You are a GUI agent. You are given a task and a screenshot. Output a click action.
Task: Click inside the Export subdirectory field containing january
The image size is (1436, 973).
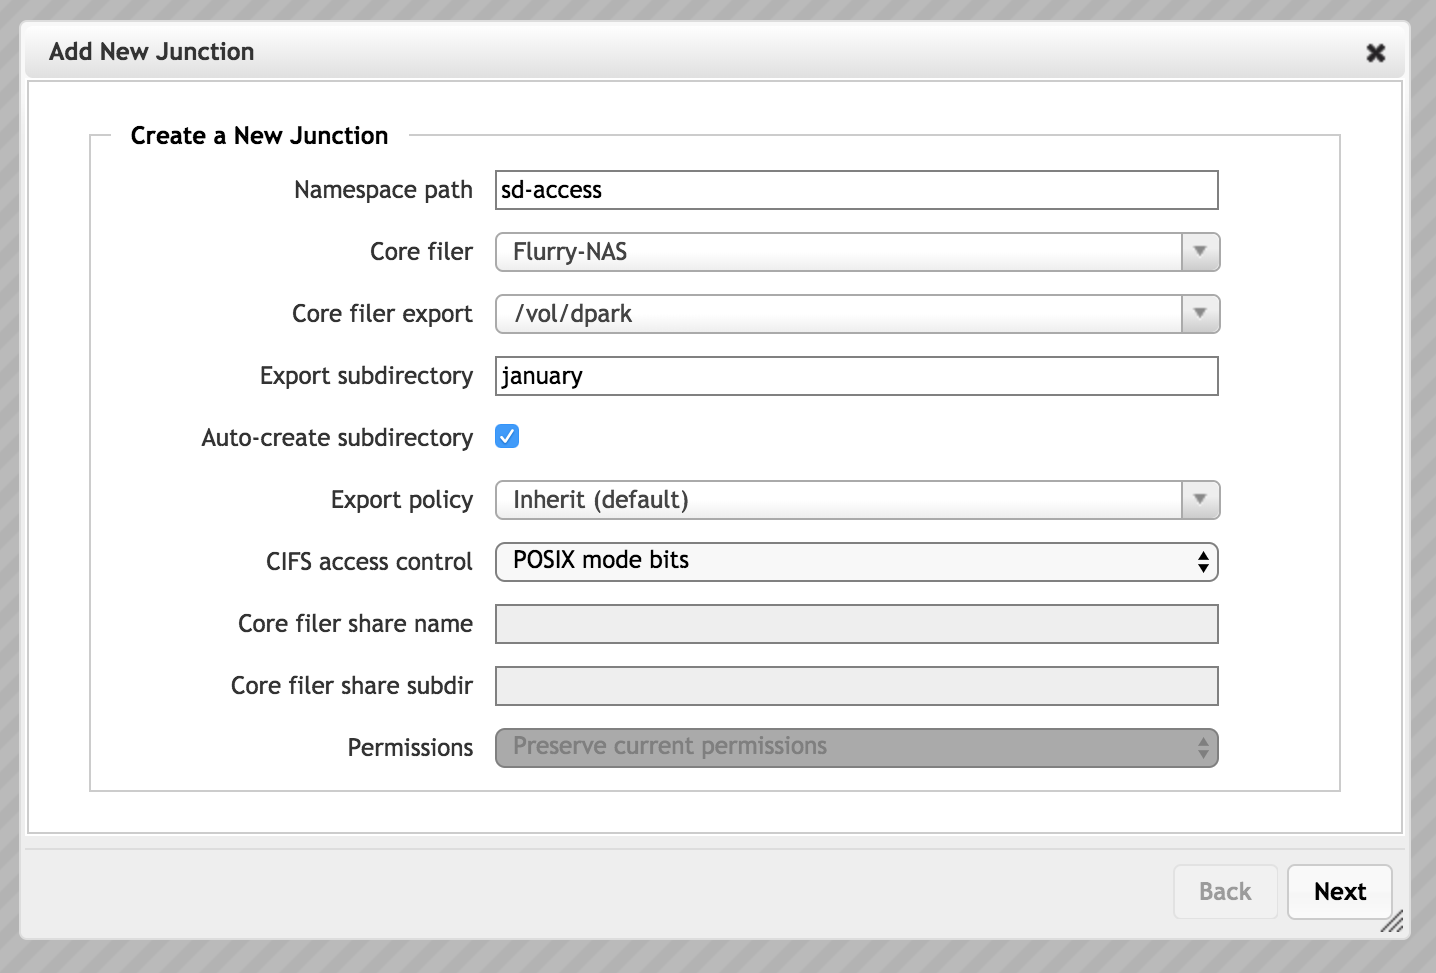[855, 376]
